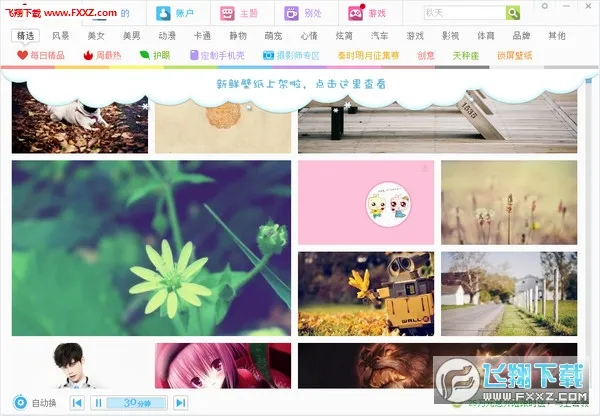This screenshot has height=416, width=600.
Task: Click the 秋天 search input field
Action: pyautogui.click(x=465, y=13)
